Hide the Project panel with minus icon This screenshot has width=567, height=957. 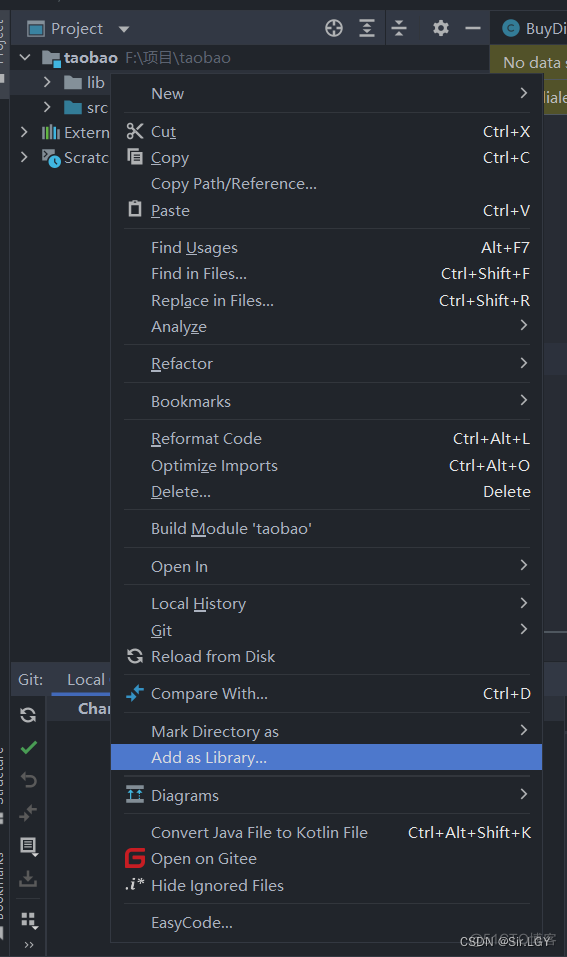[473, 28]
